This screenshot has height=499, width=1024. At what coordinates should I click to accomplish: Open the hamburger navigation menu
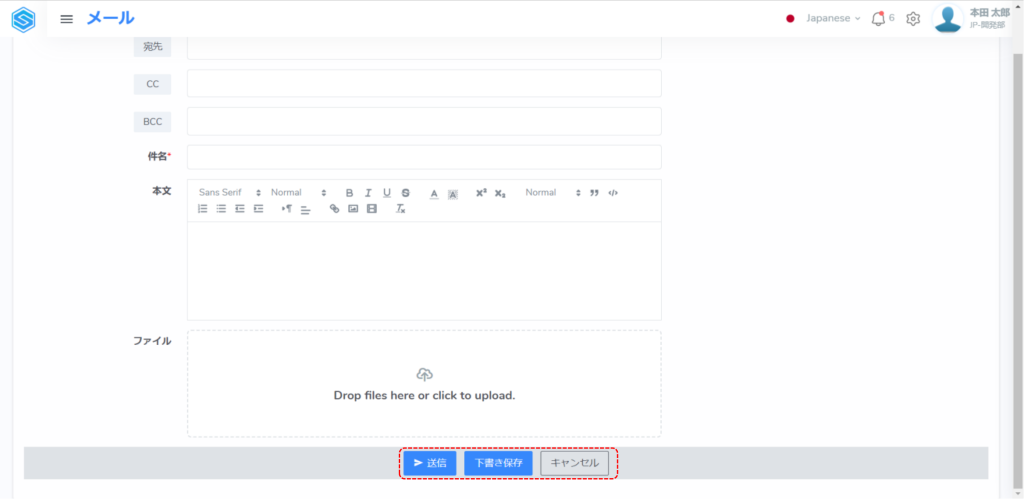point(67,18)
